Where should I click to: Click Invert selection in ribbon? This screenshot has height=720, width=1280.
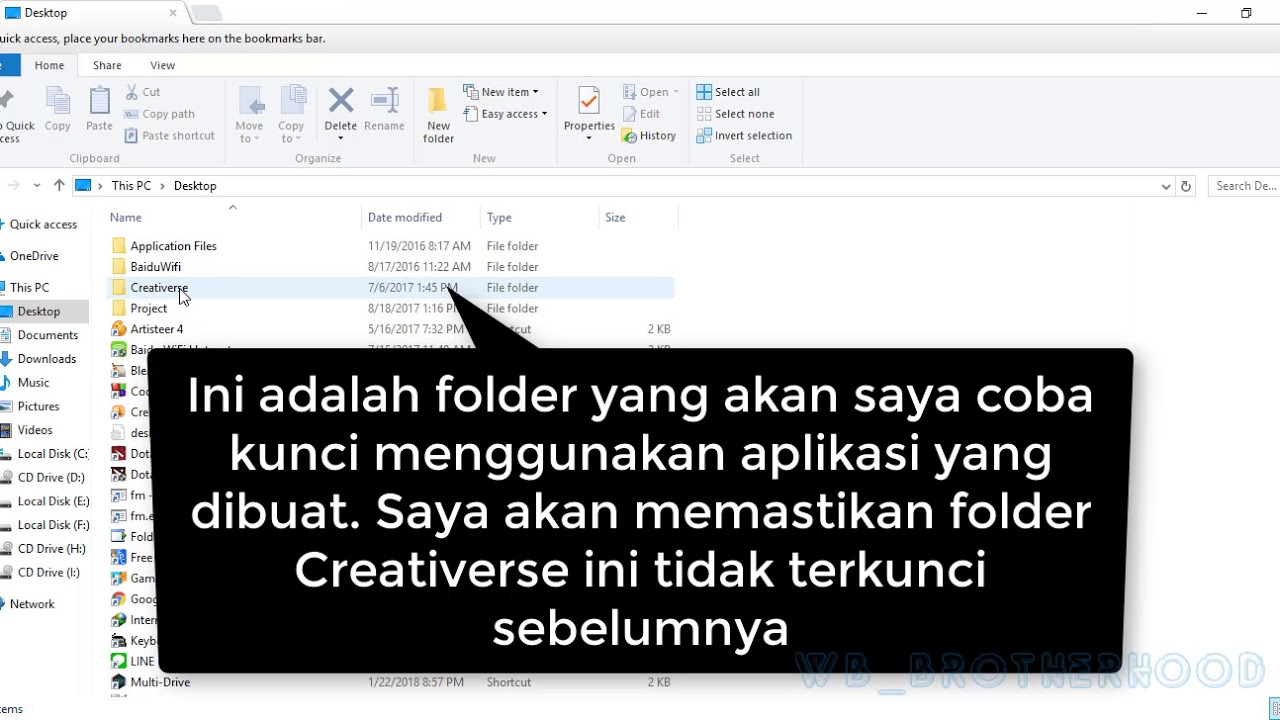point(744,136)
